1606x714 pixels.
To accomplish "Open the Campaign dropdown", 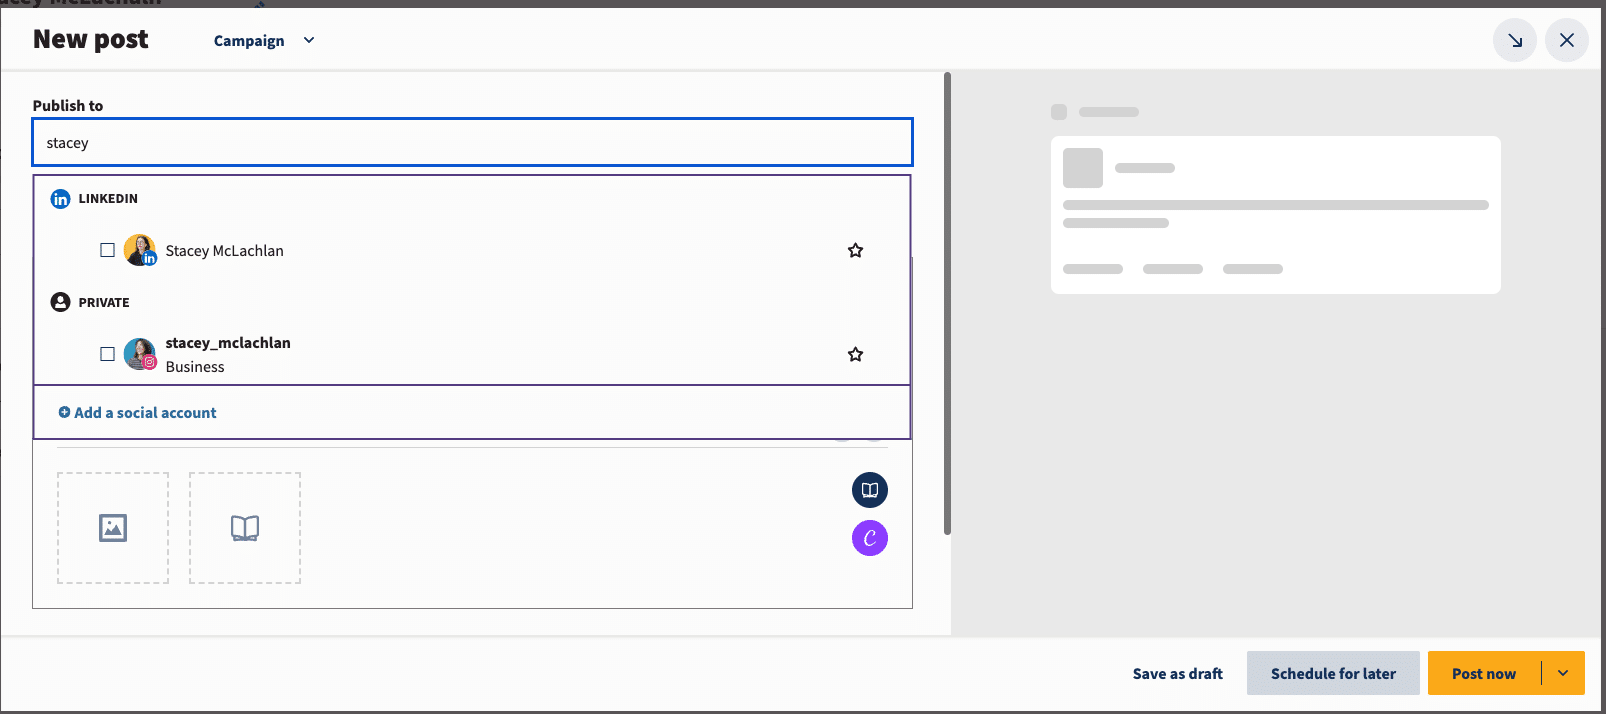I will (x=264, y=41).
